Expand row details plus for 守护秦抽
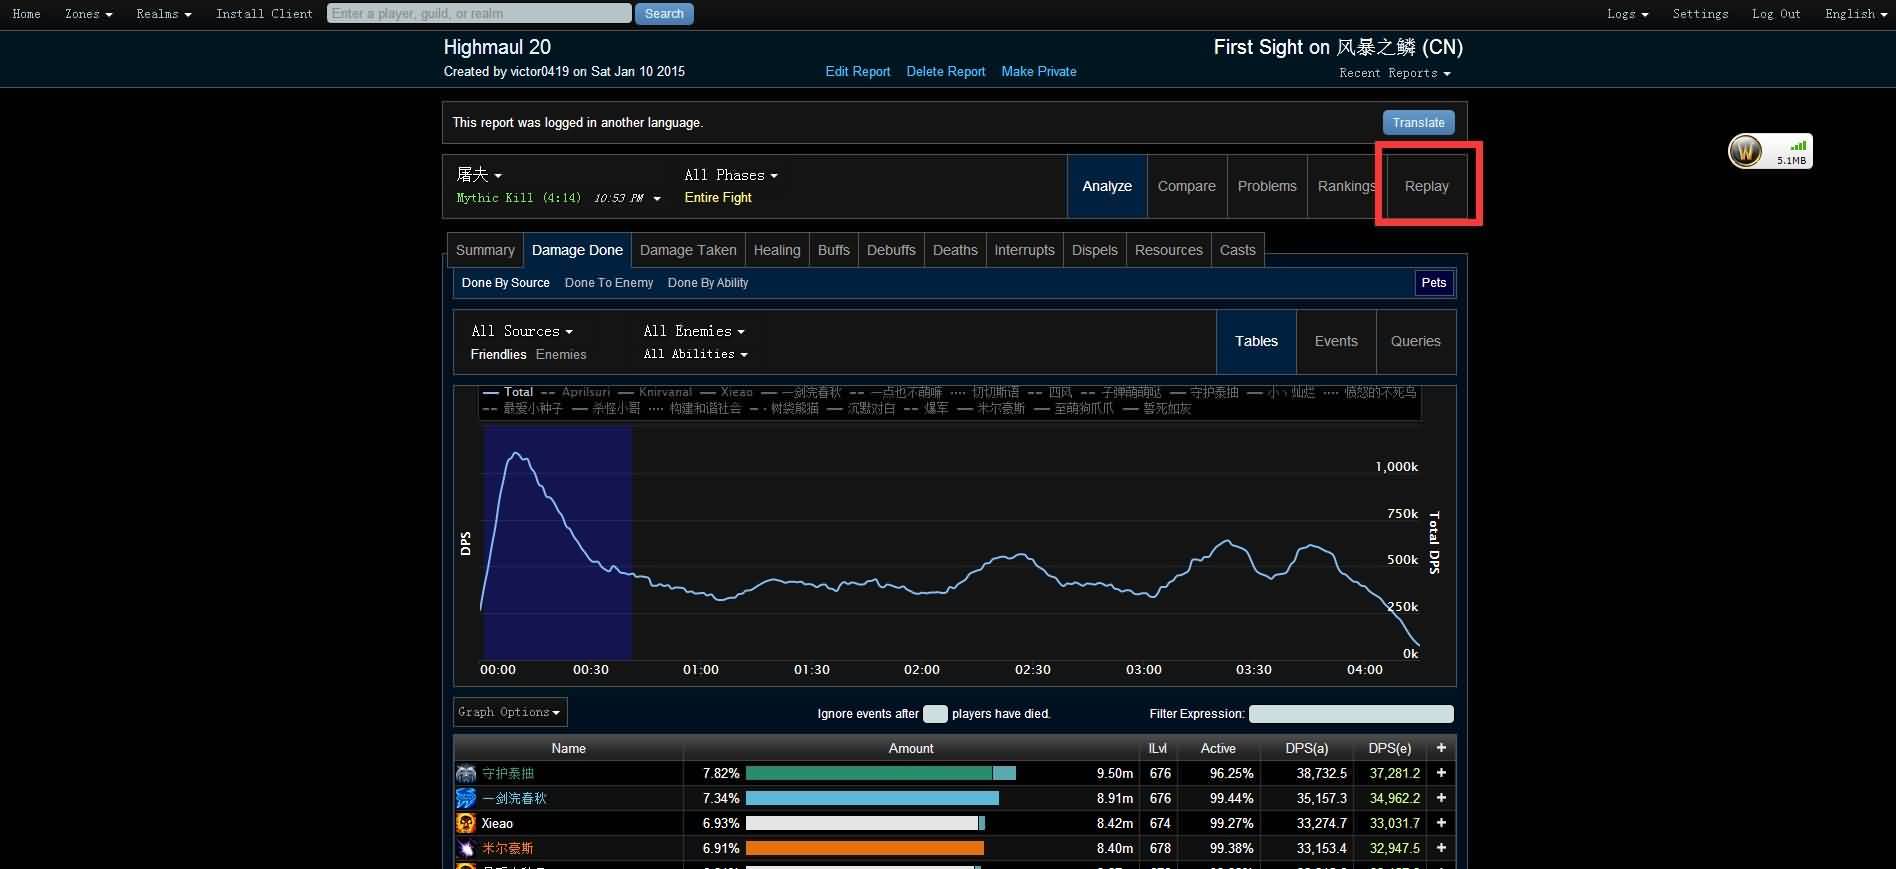The image size is (1896, 869). click(1441, 773)
